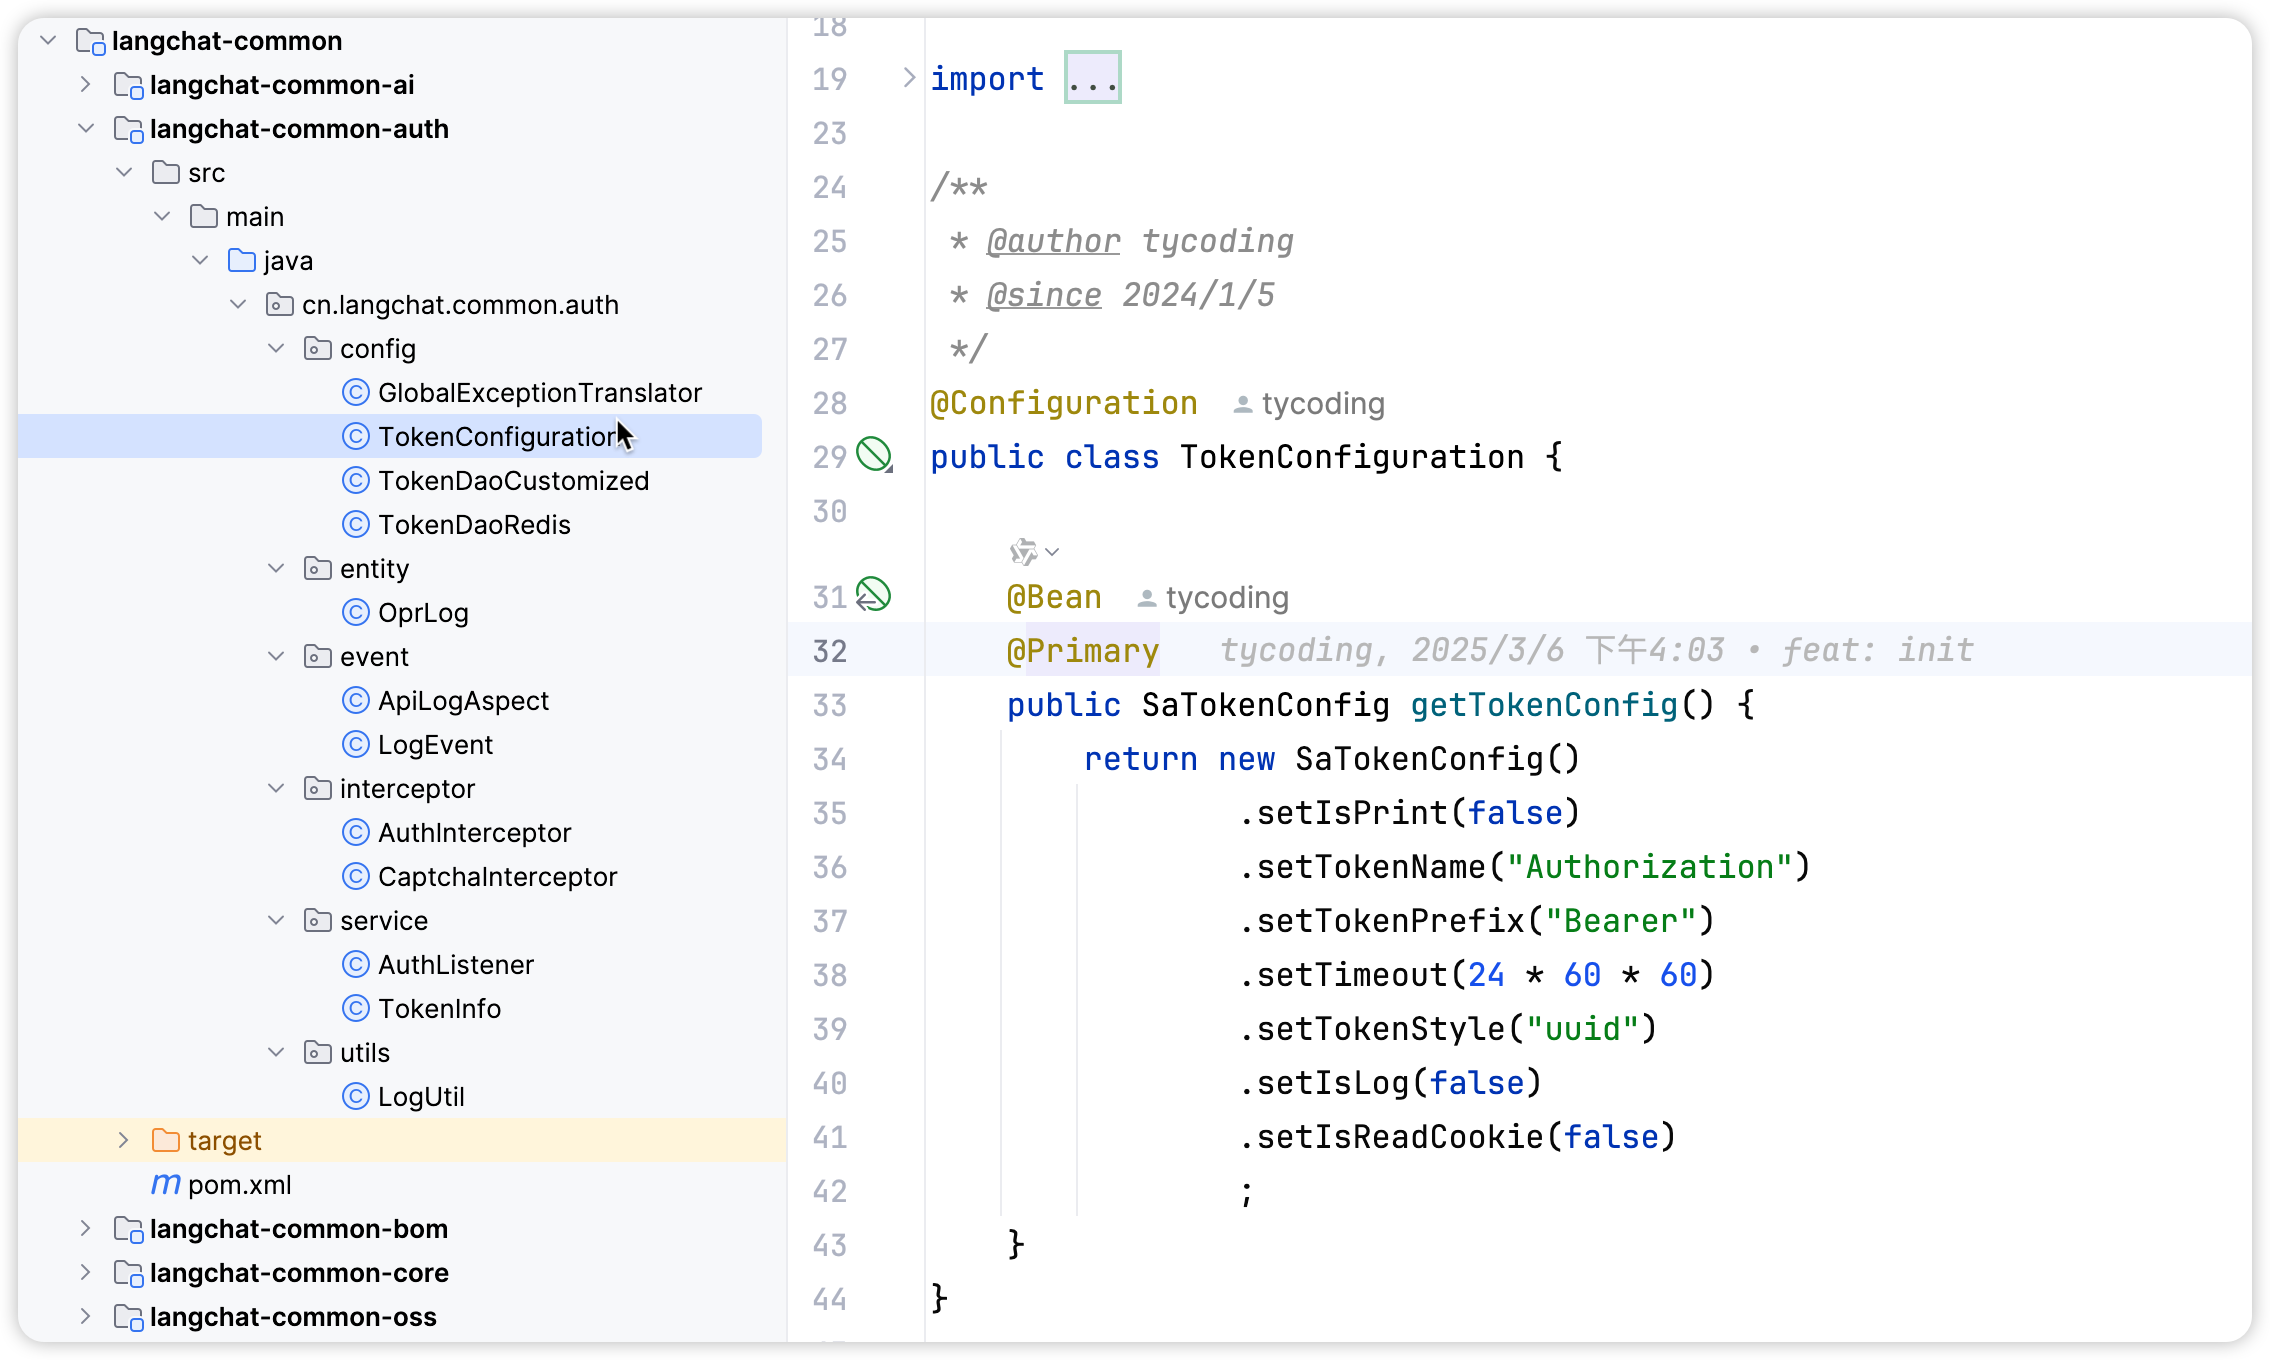Open the TokenDaoRedis class file

point(474,524)
